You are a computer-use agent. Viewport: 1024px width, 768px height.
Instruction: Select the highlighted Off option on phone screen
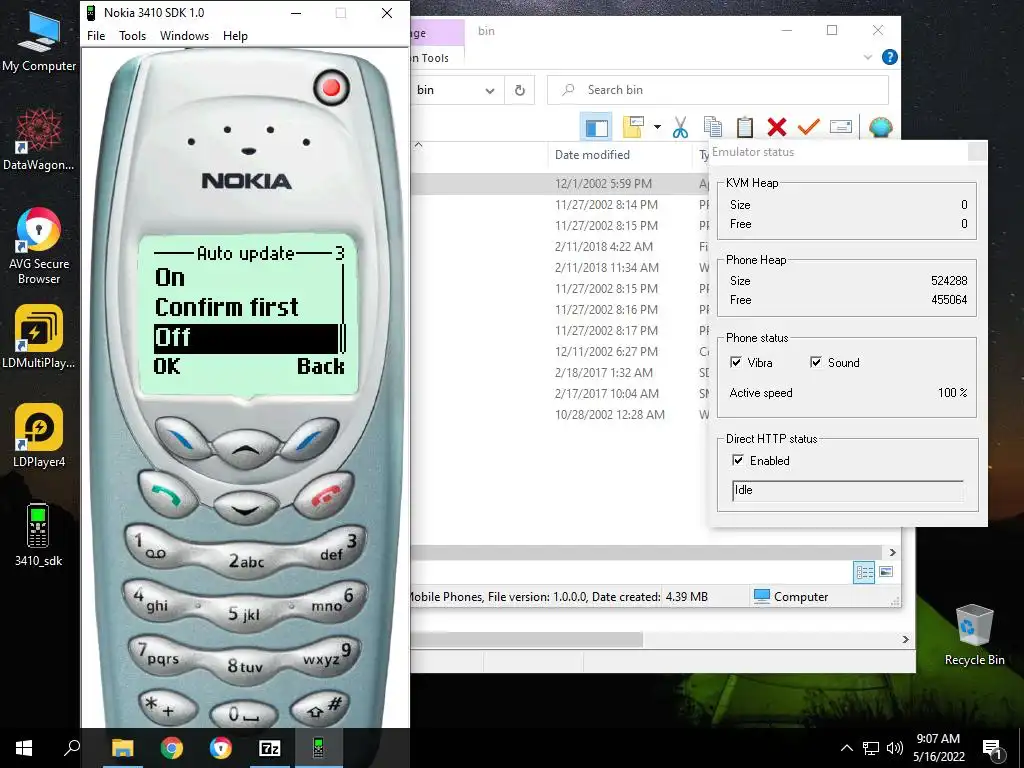(246, 338)
